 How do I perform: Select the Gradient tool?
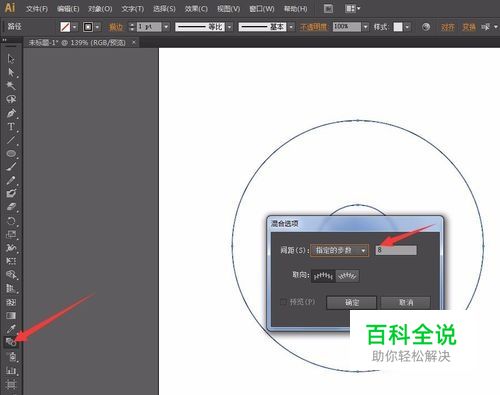click(11, 315)
